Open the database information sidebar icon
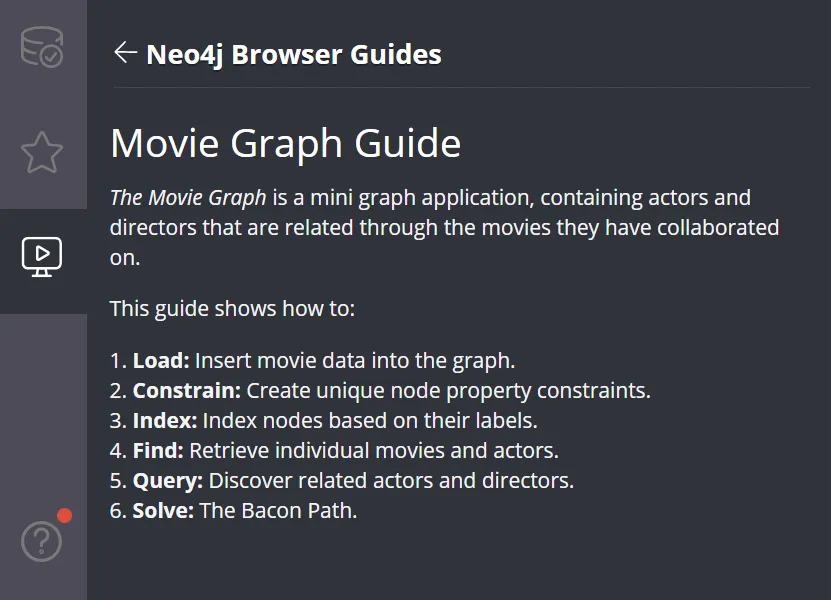Viewport: 831px width, 600px height. pos(42,47)
